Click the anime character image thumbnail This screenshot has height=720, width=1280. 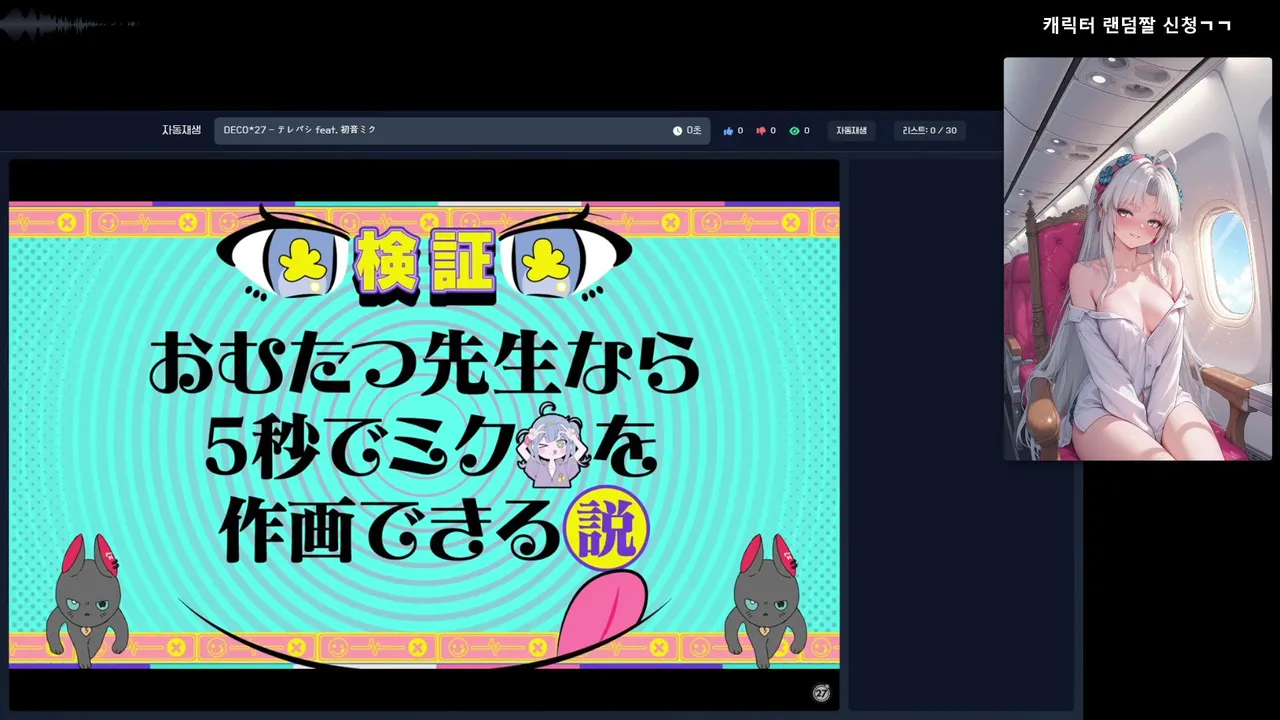pos(1138,259)
